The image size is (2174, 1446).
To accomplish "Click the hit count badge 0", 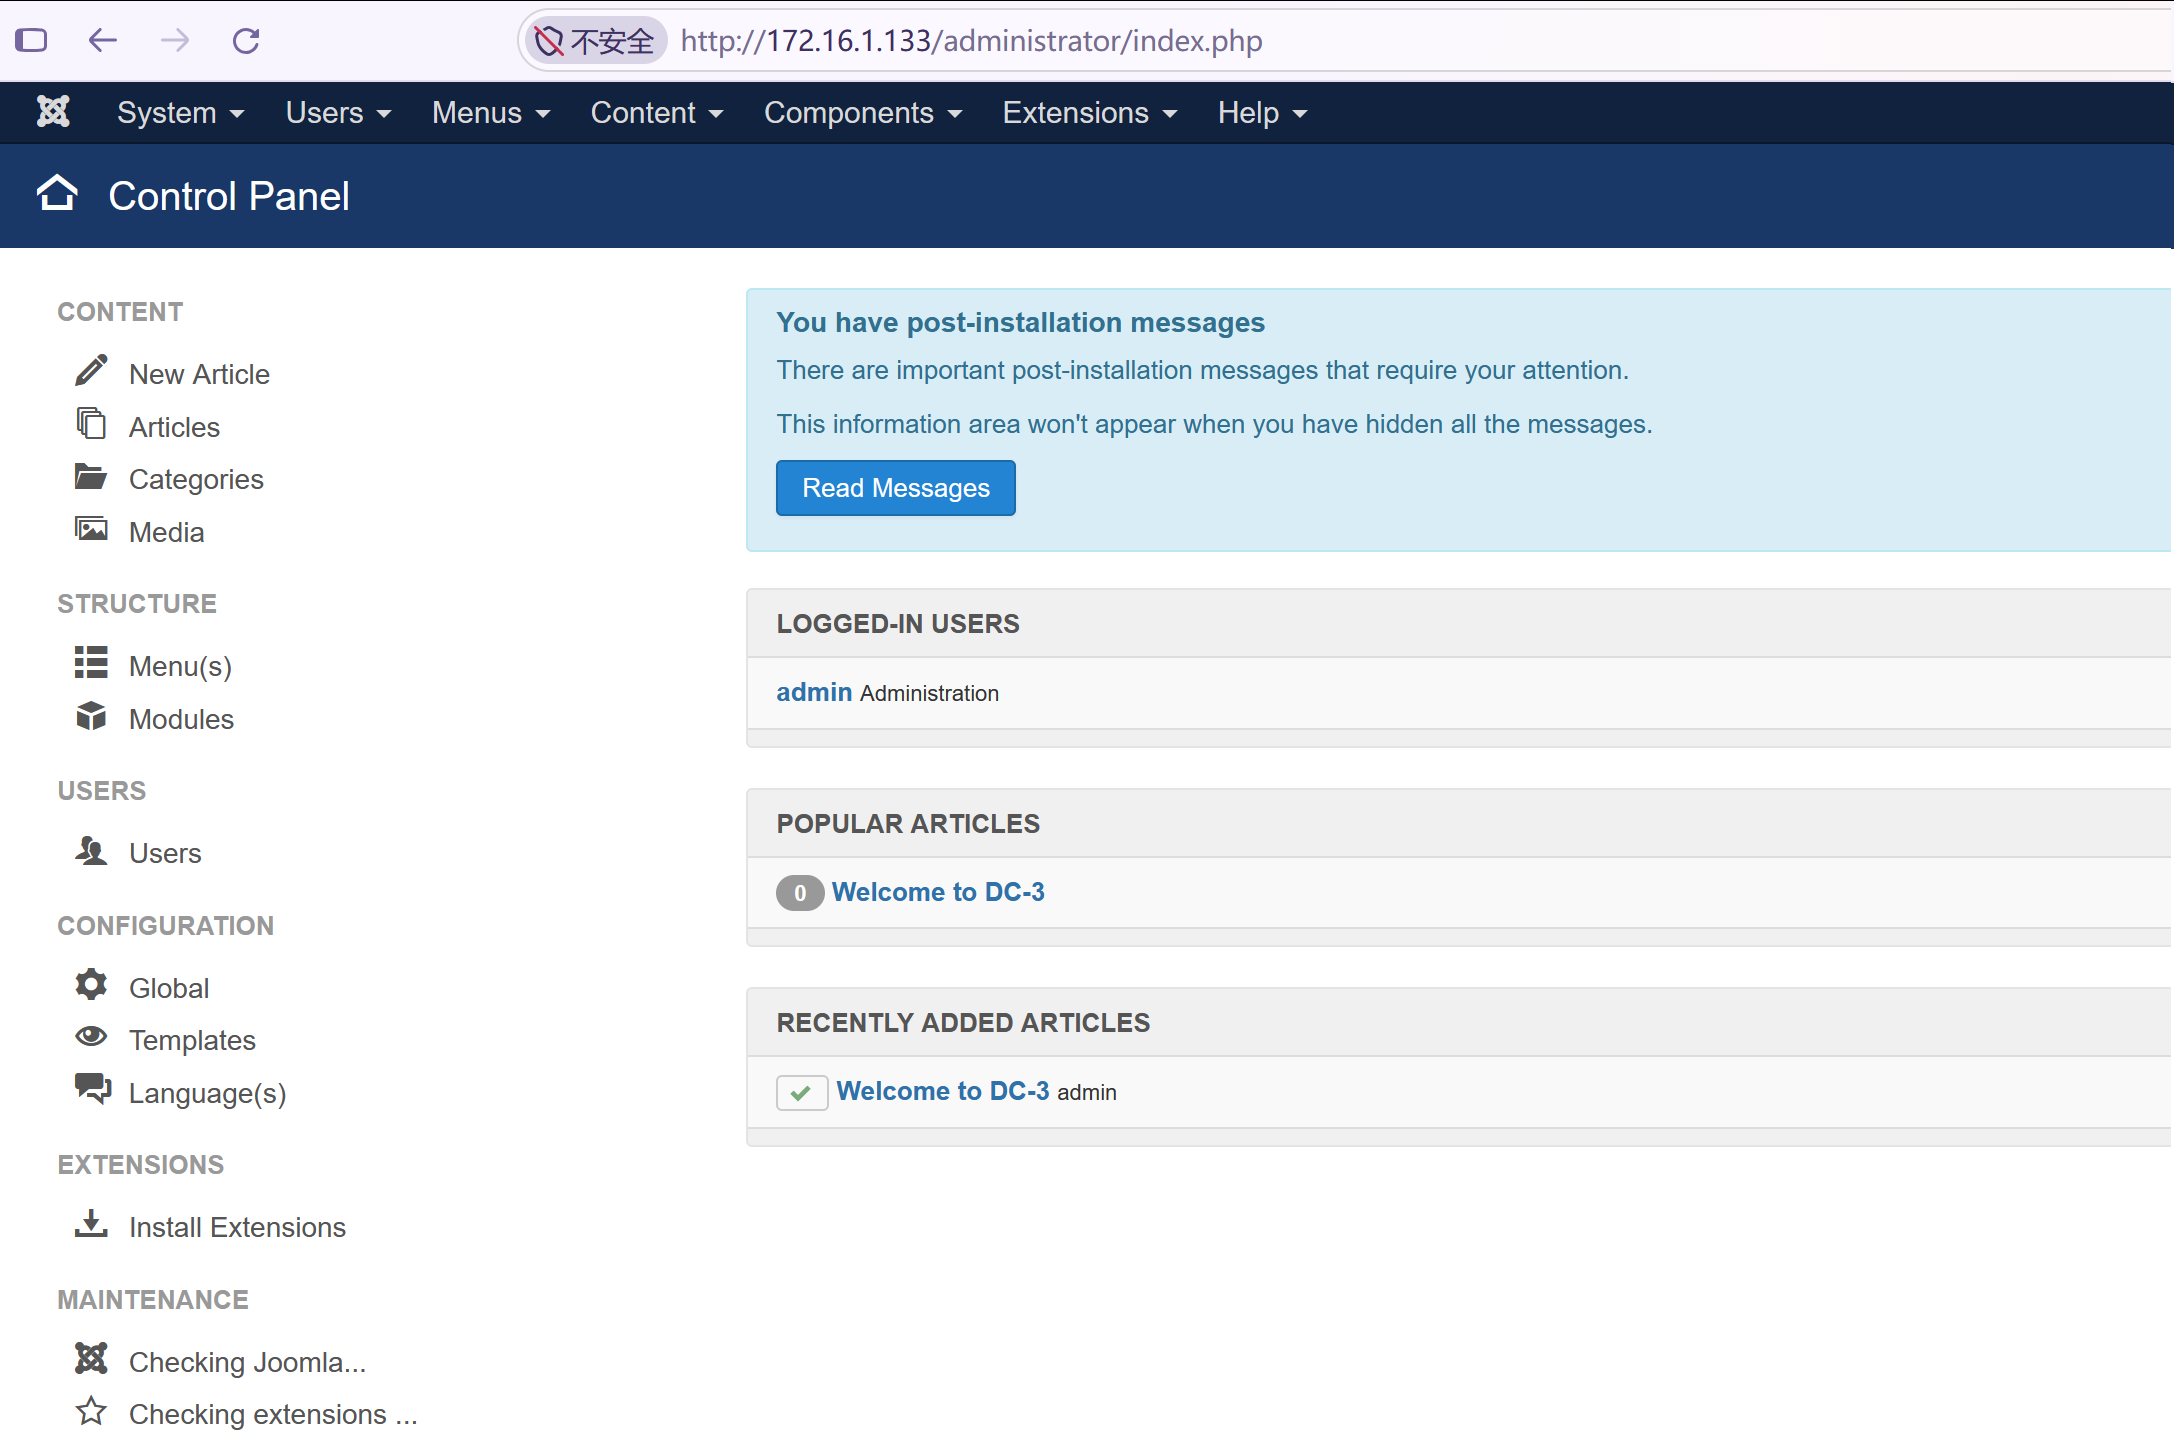I will tap(800, 893).
